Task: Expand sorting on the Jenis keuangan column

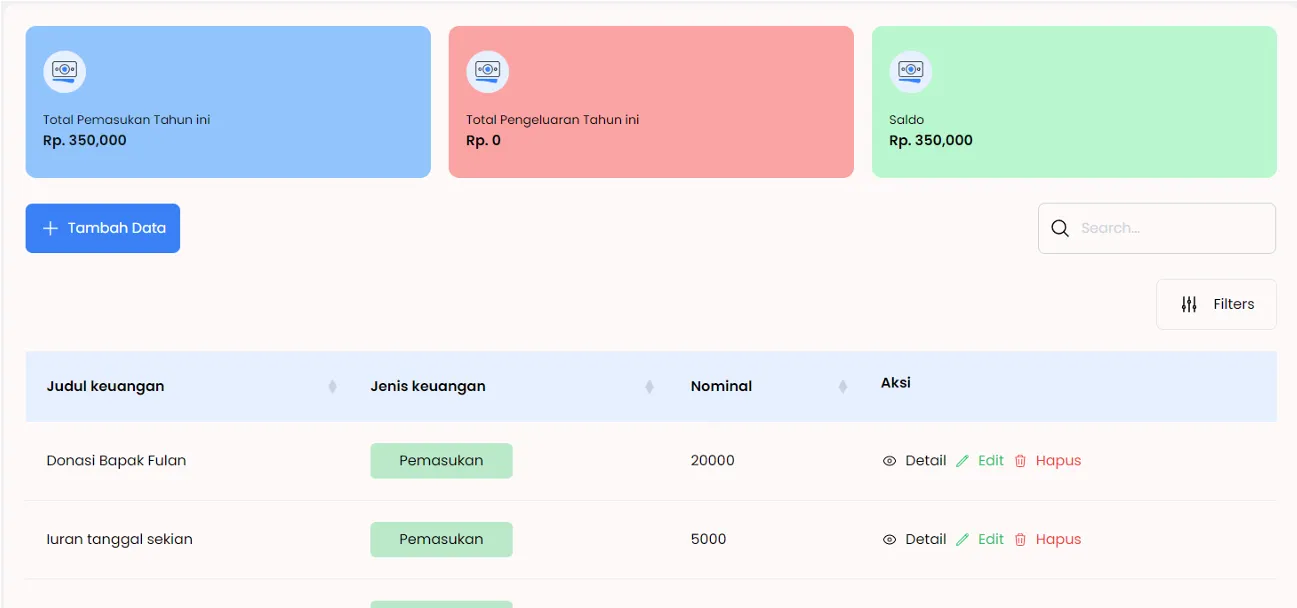Action: (x=650, y=386)
